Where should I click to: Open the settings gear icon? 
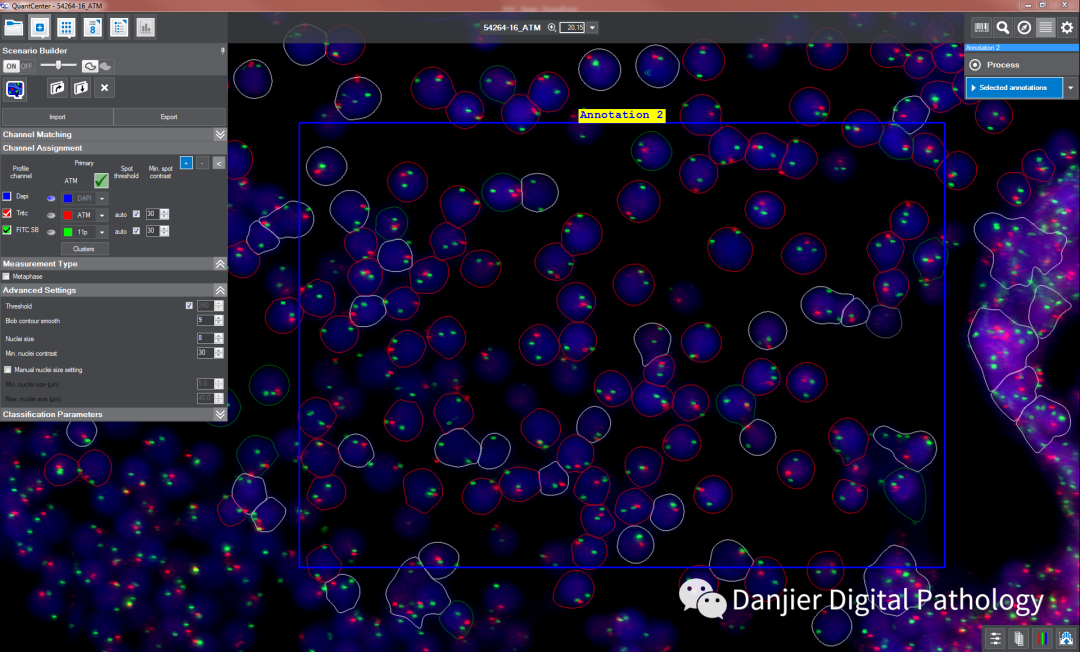[1067, 28]
